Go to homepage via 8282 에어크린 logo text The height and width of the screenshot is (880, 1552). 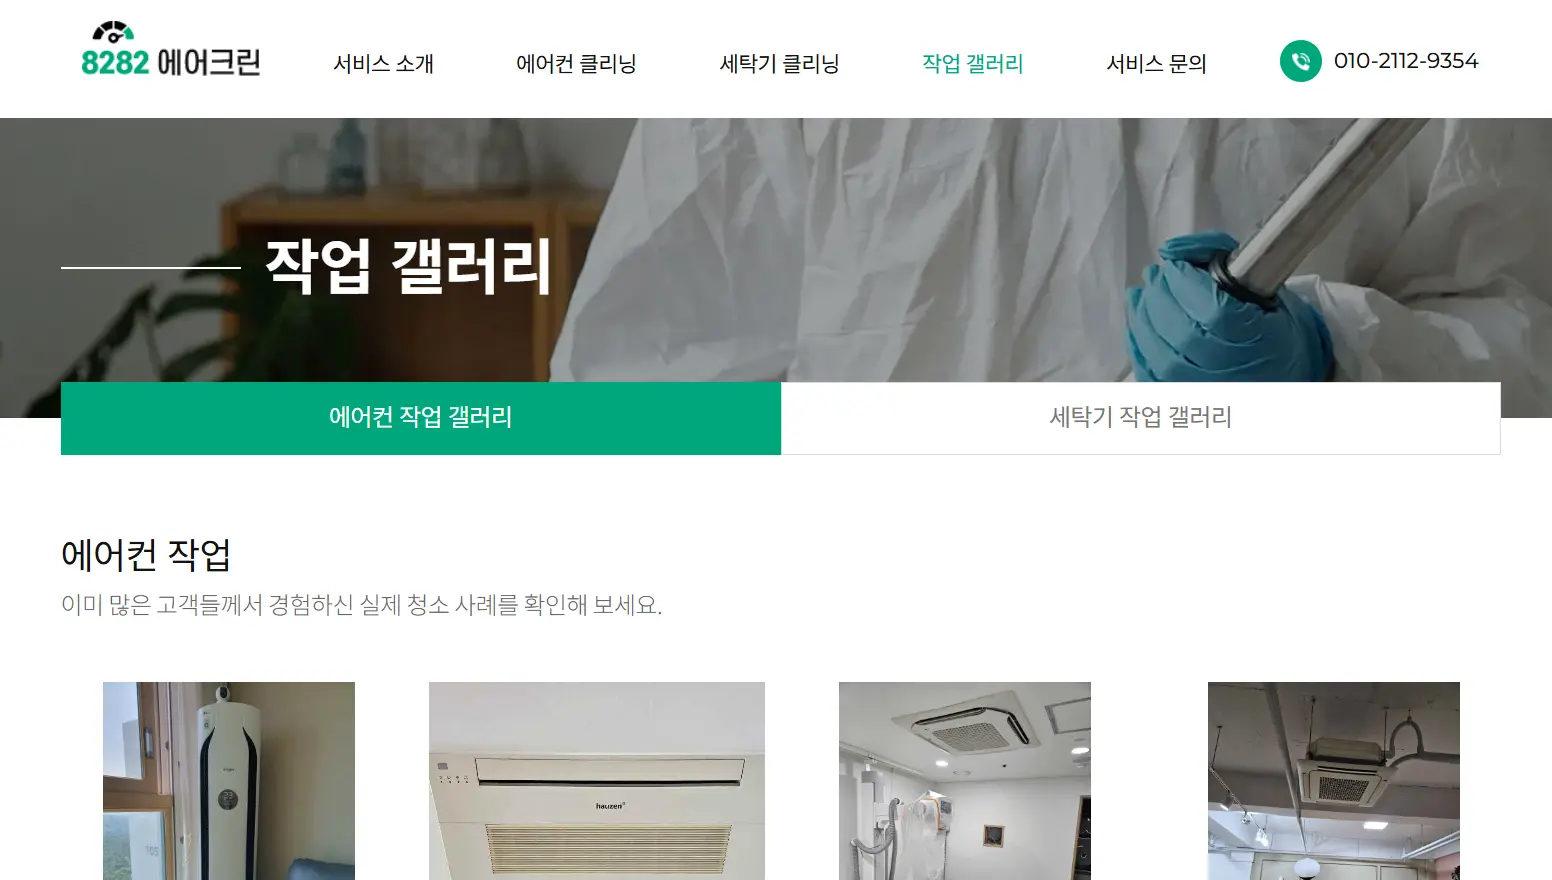(171, 63)
